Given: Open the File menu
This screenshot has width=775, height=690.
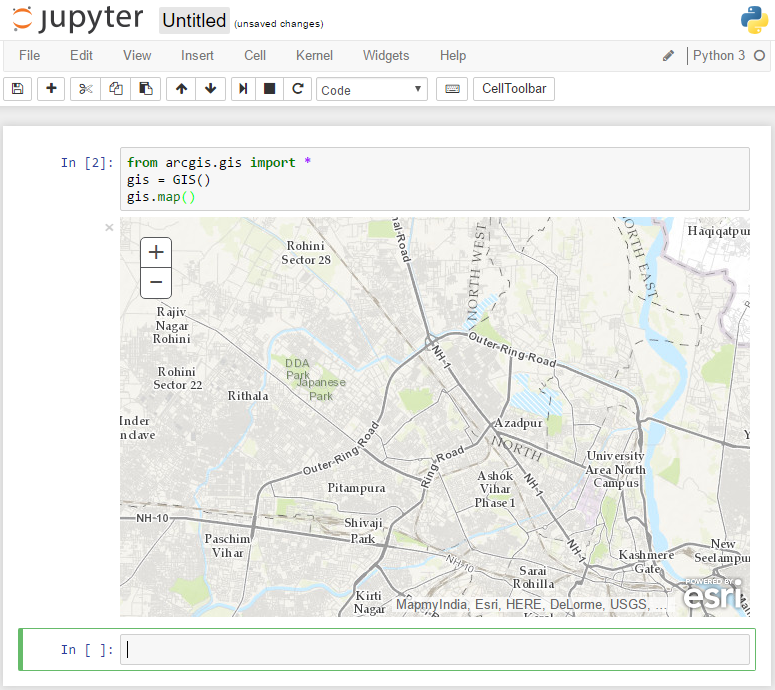Looking at the screenshot, I should (x=30, y=55).
